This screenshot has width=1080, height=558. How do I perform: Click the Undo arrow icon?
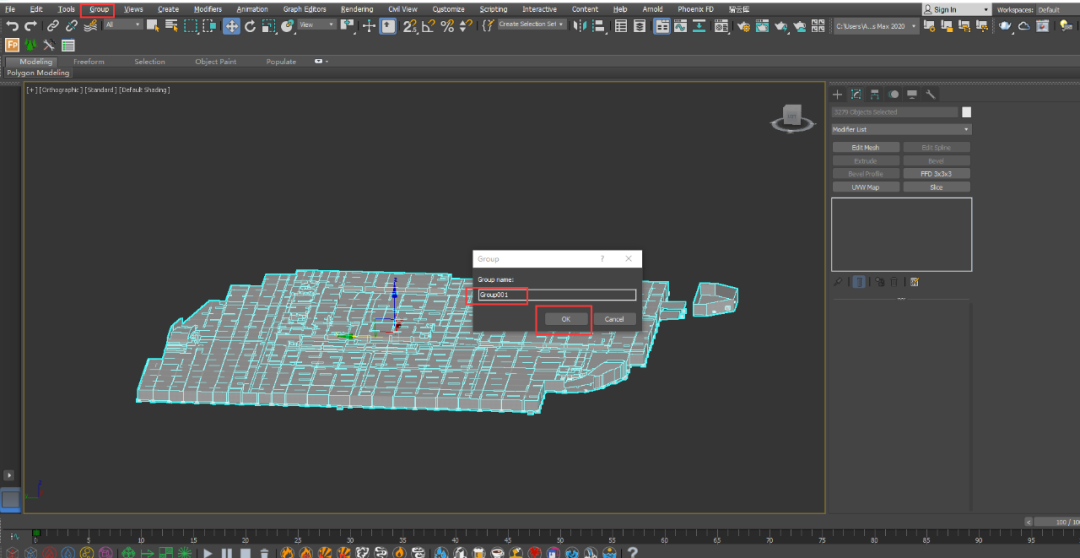pos(12,26)
